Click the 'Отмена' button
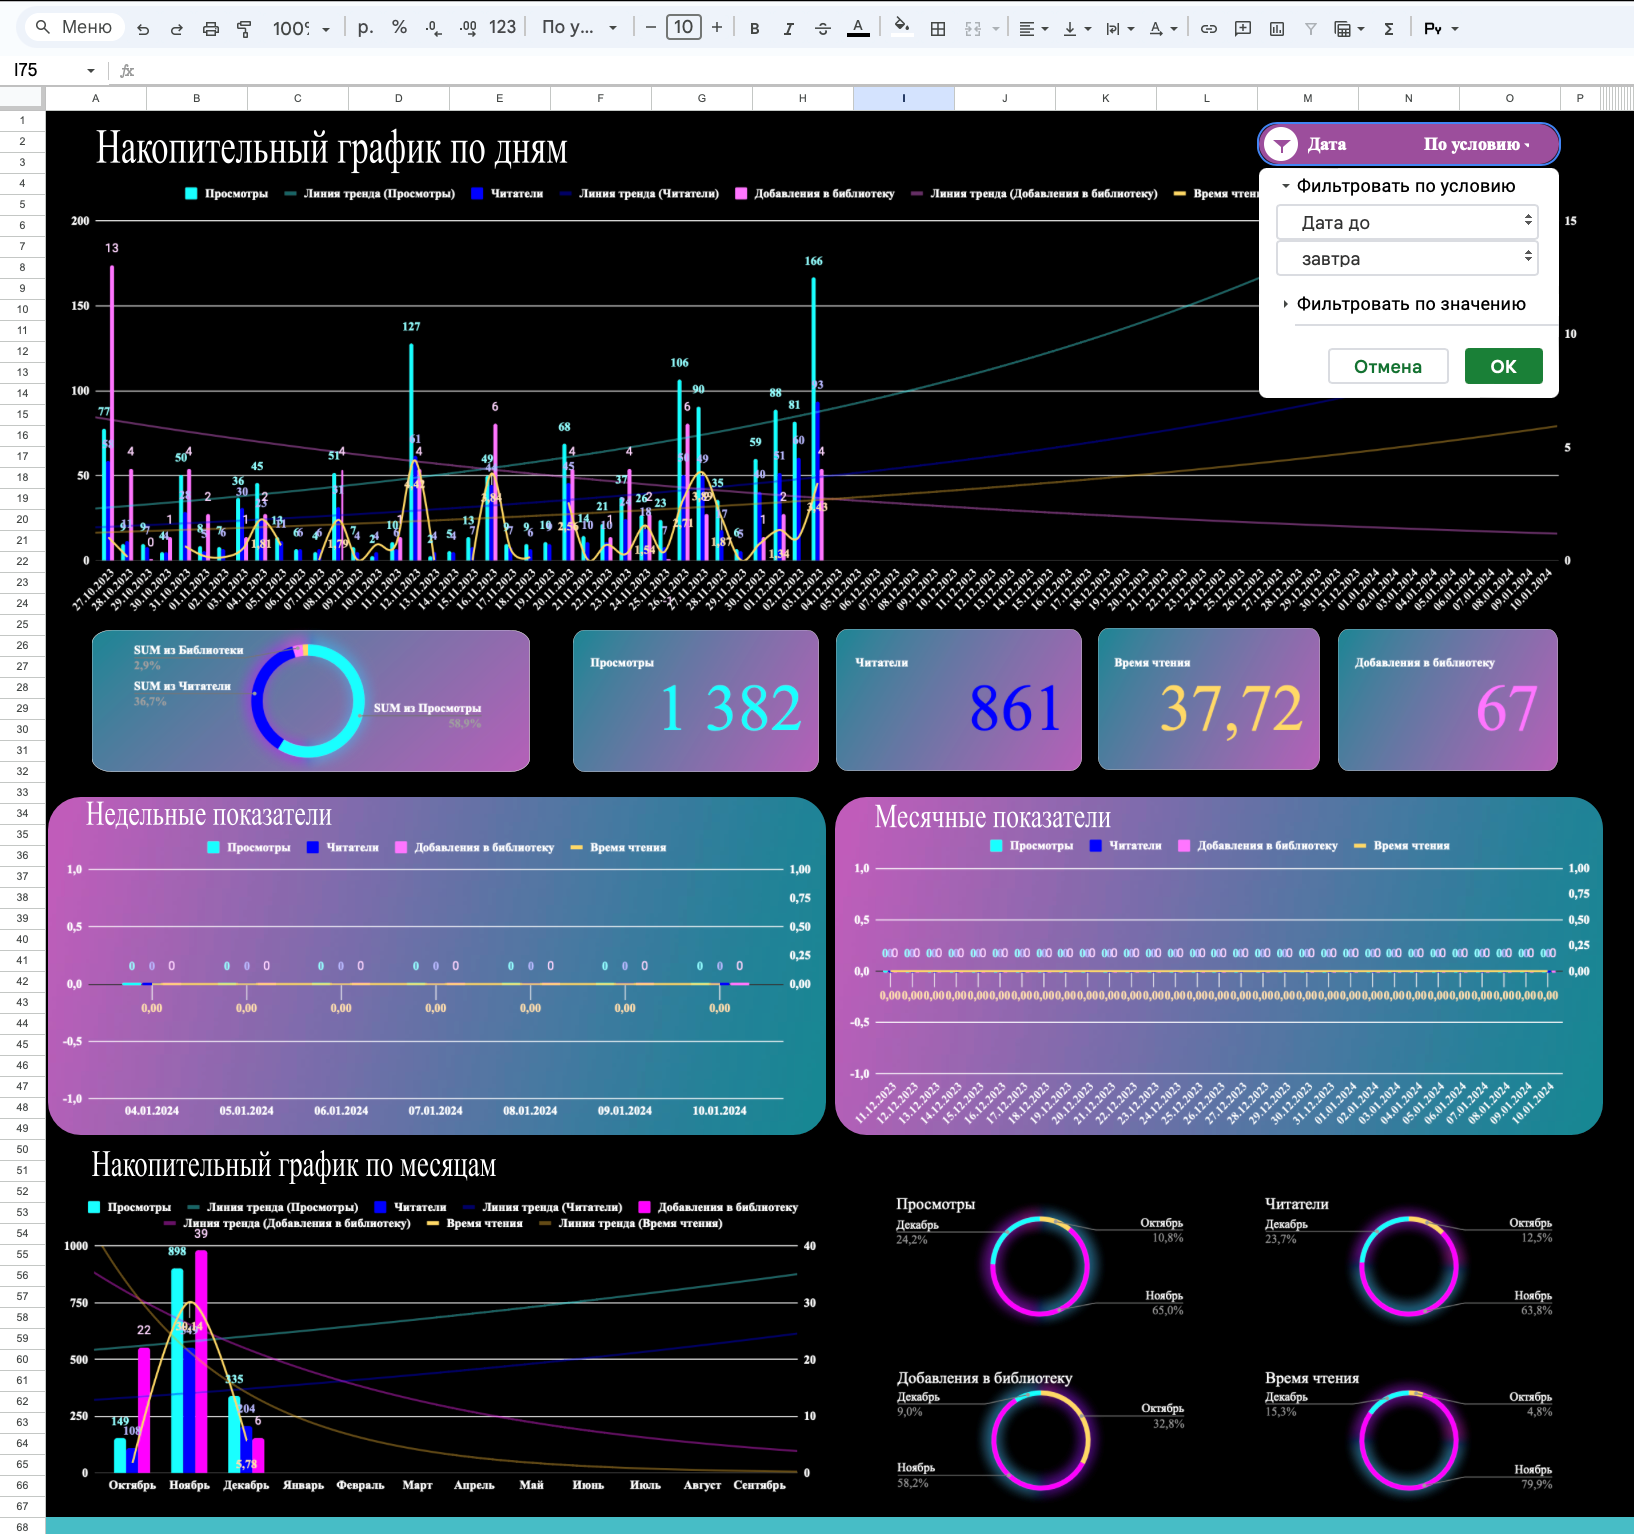The width and height of the screenshot is (1634, 1534). point(1388,366)
